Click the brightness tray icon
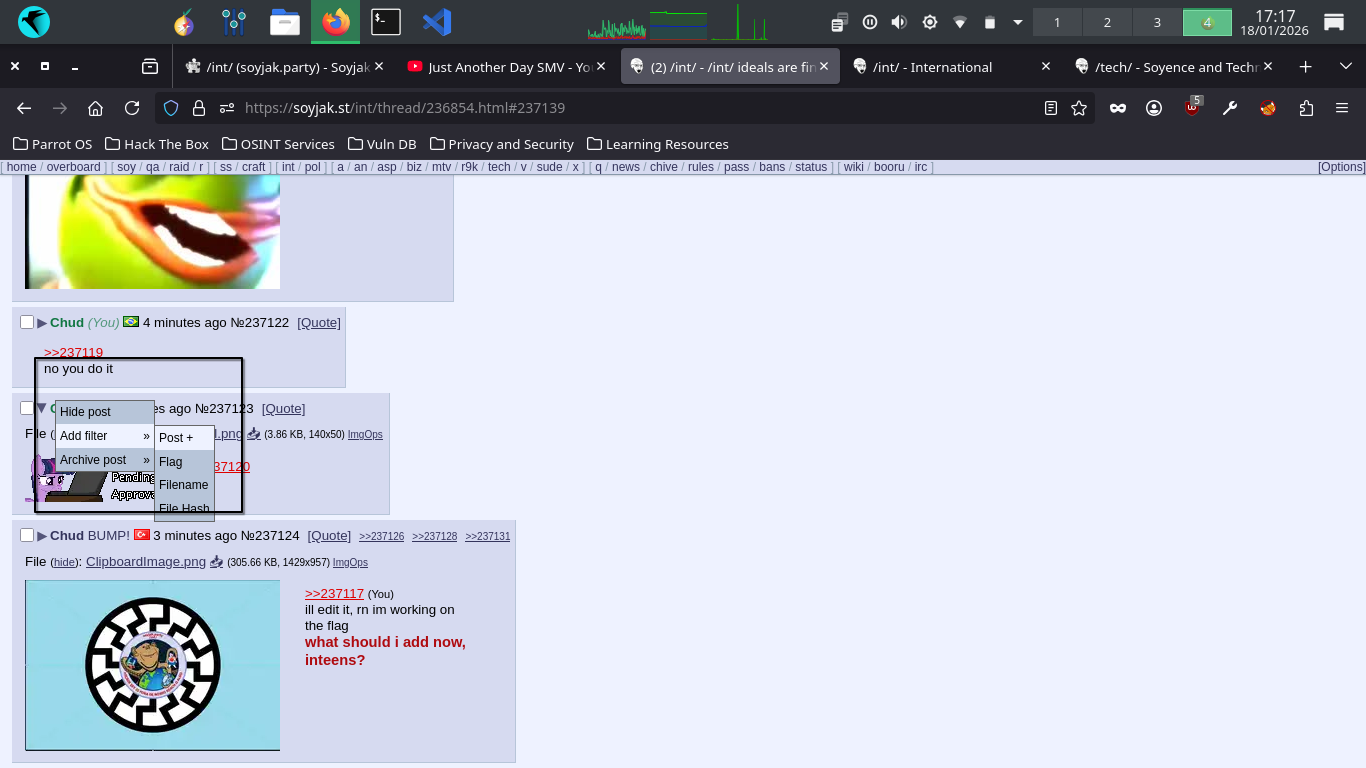The width and height of the screenshot is (1366, 768). 930,22
